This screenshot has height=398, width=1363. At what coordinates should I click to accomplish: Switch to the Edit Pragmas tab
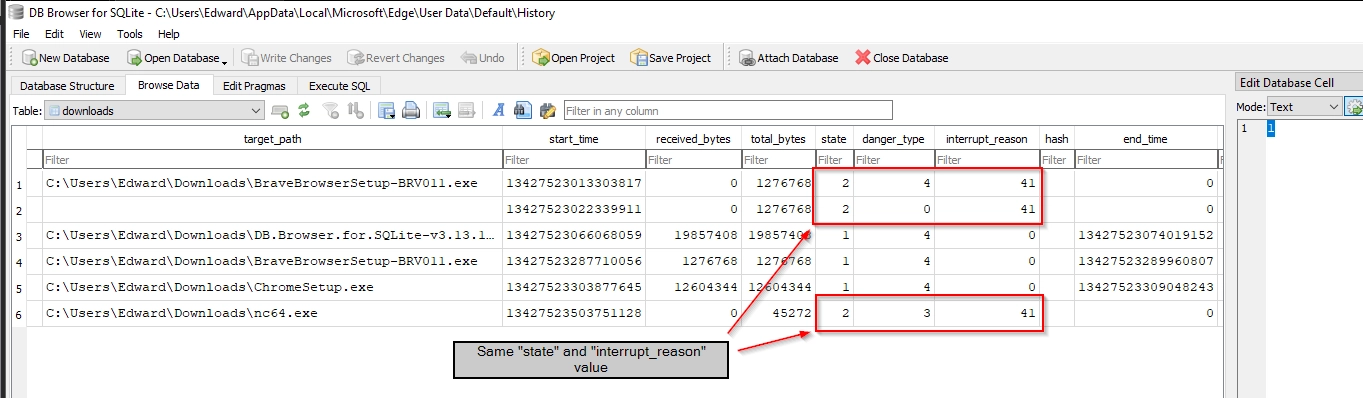click(x=254, y=86)
